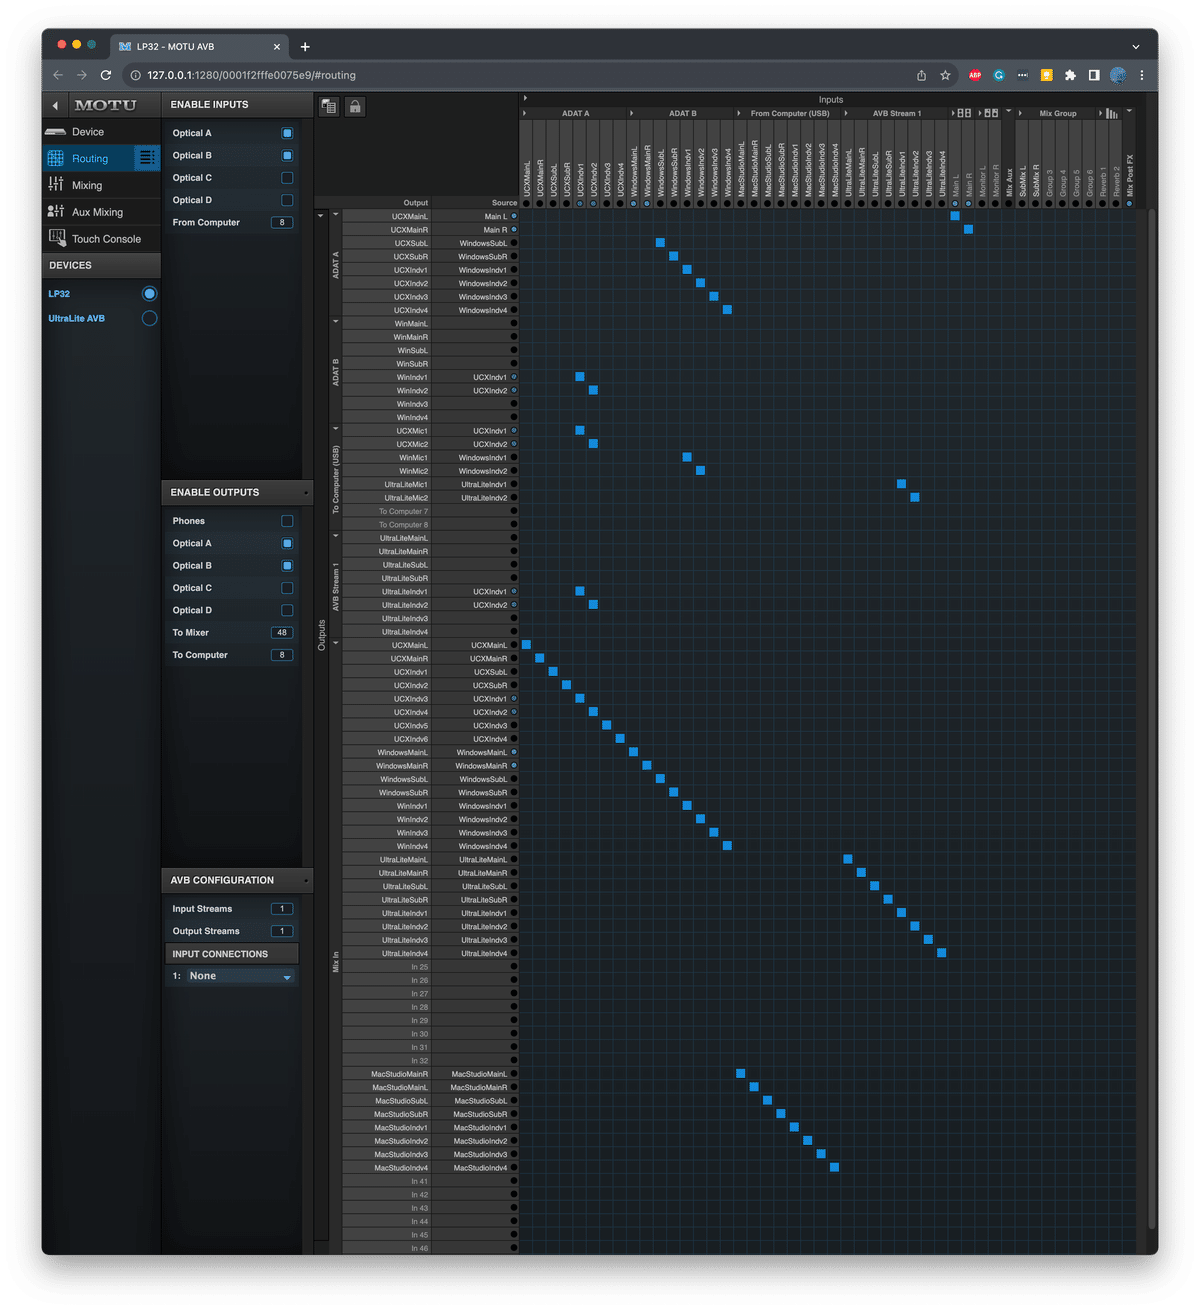1200x1310 pixels.
Task: Click routing point MacStudioMainR output row
Action: coord(741,1074)
